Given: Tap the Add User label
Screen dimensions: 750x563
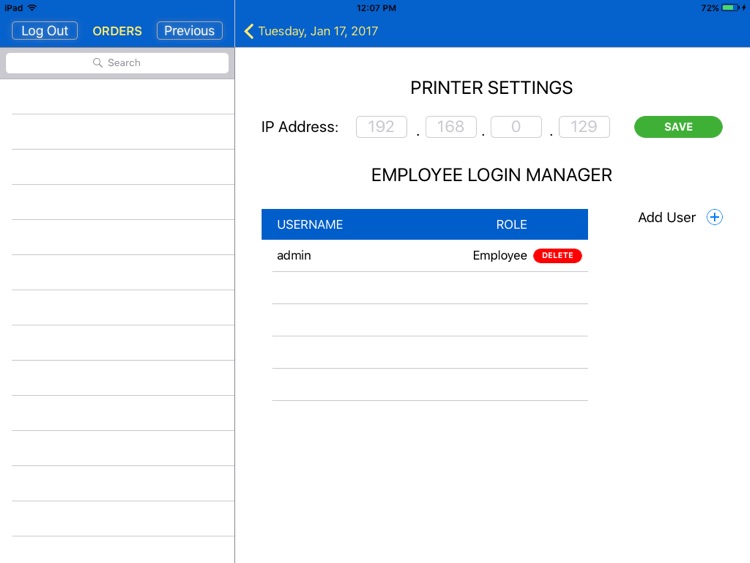Looking at the screenshot, I should 666,217.
